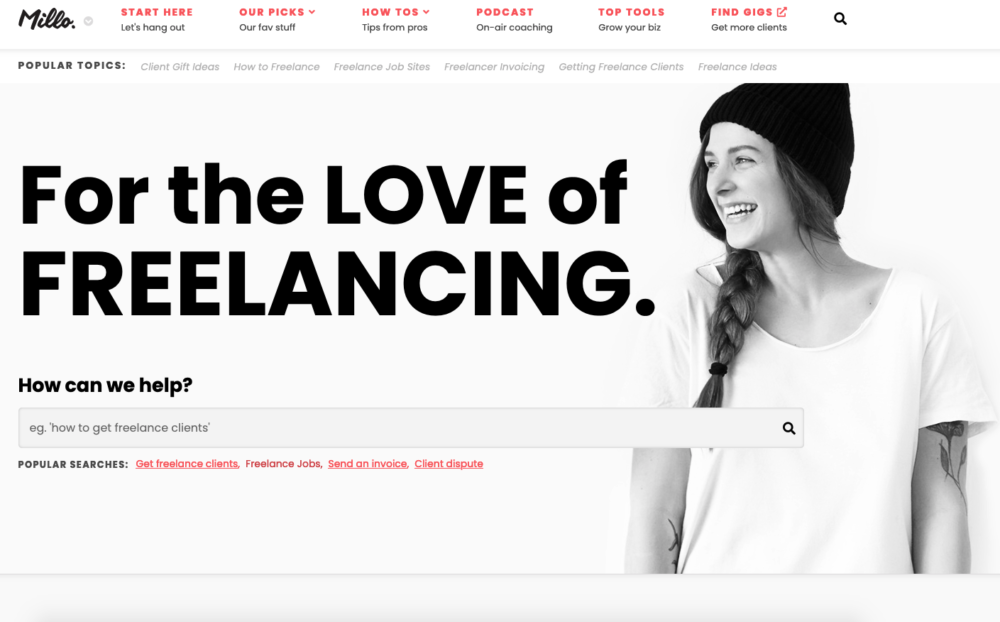The image size is (1000, 622).
Task: Click the Millo logo
Action: 47,19
